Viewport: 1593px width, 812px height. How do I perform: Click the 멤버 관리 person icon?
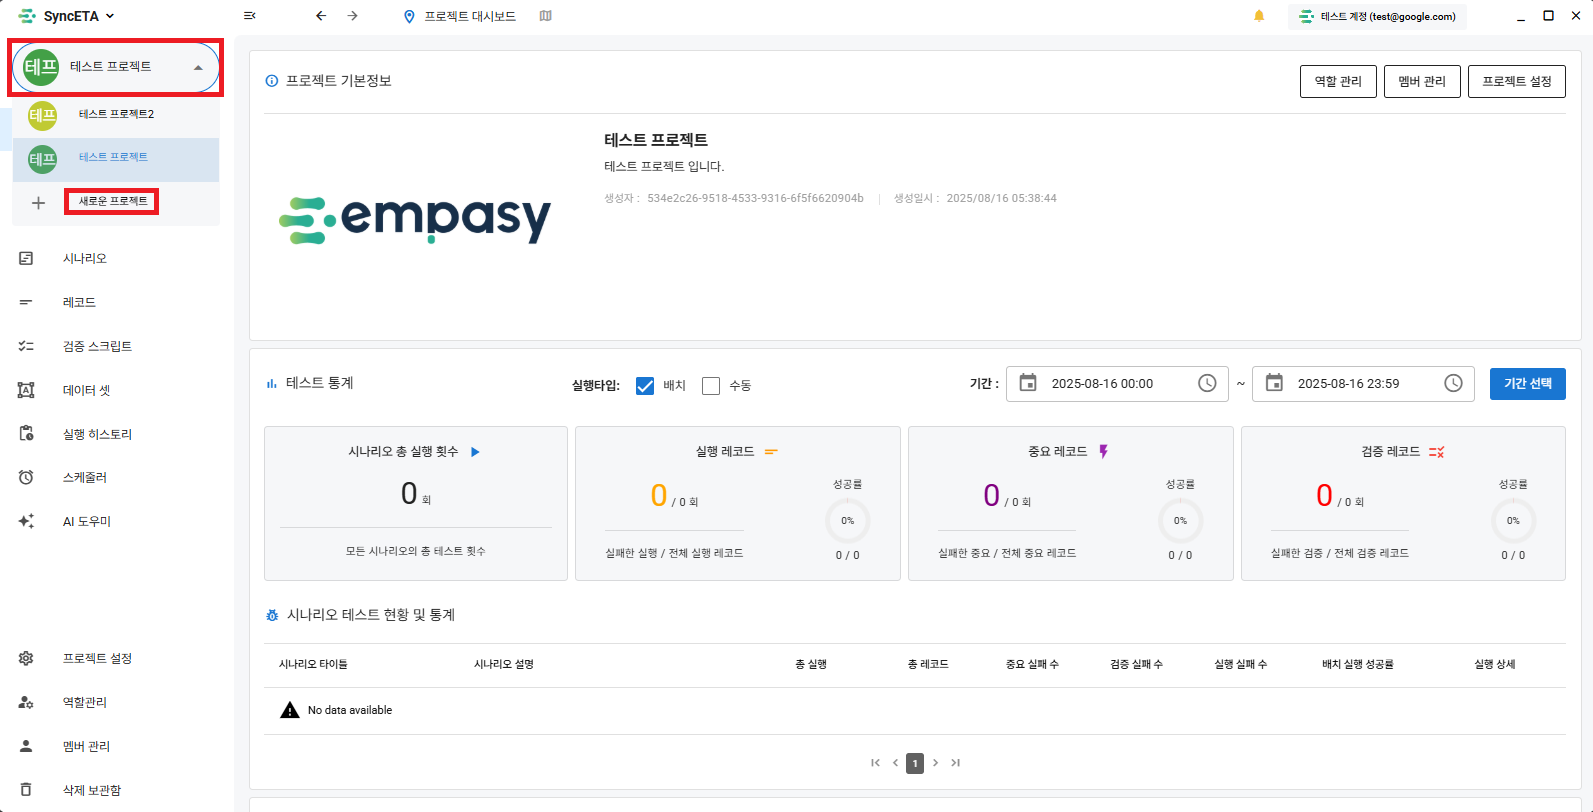[26, 746]
